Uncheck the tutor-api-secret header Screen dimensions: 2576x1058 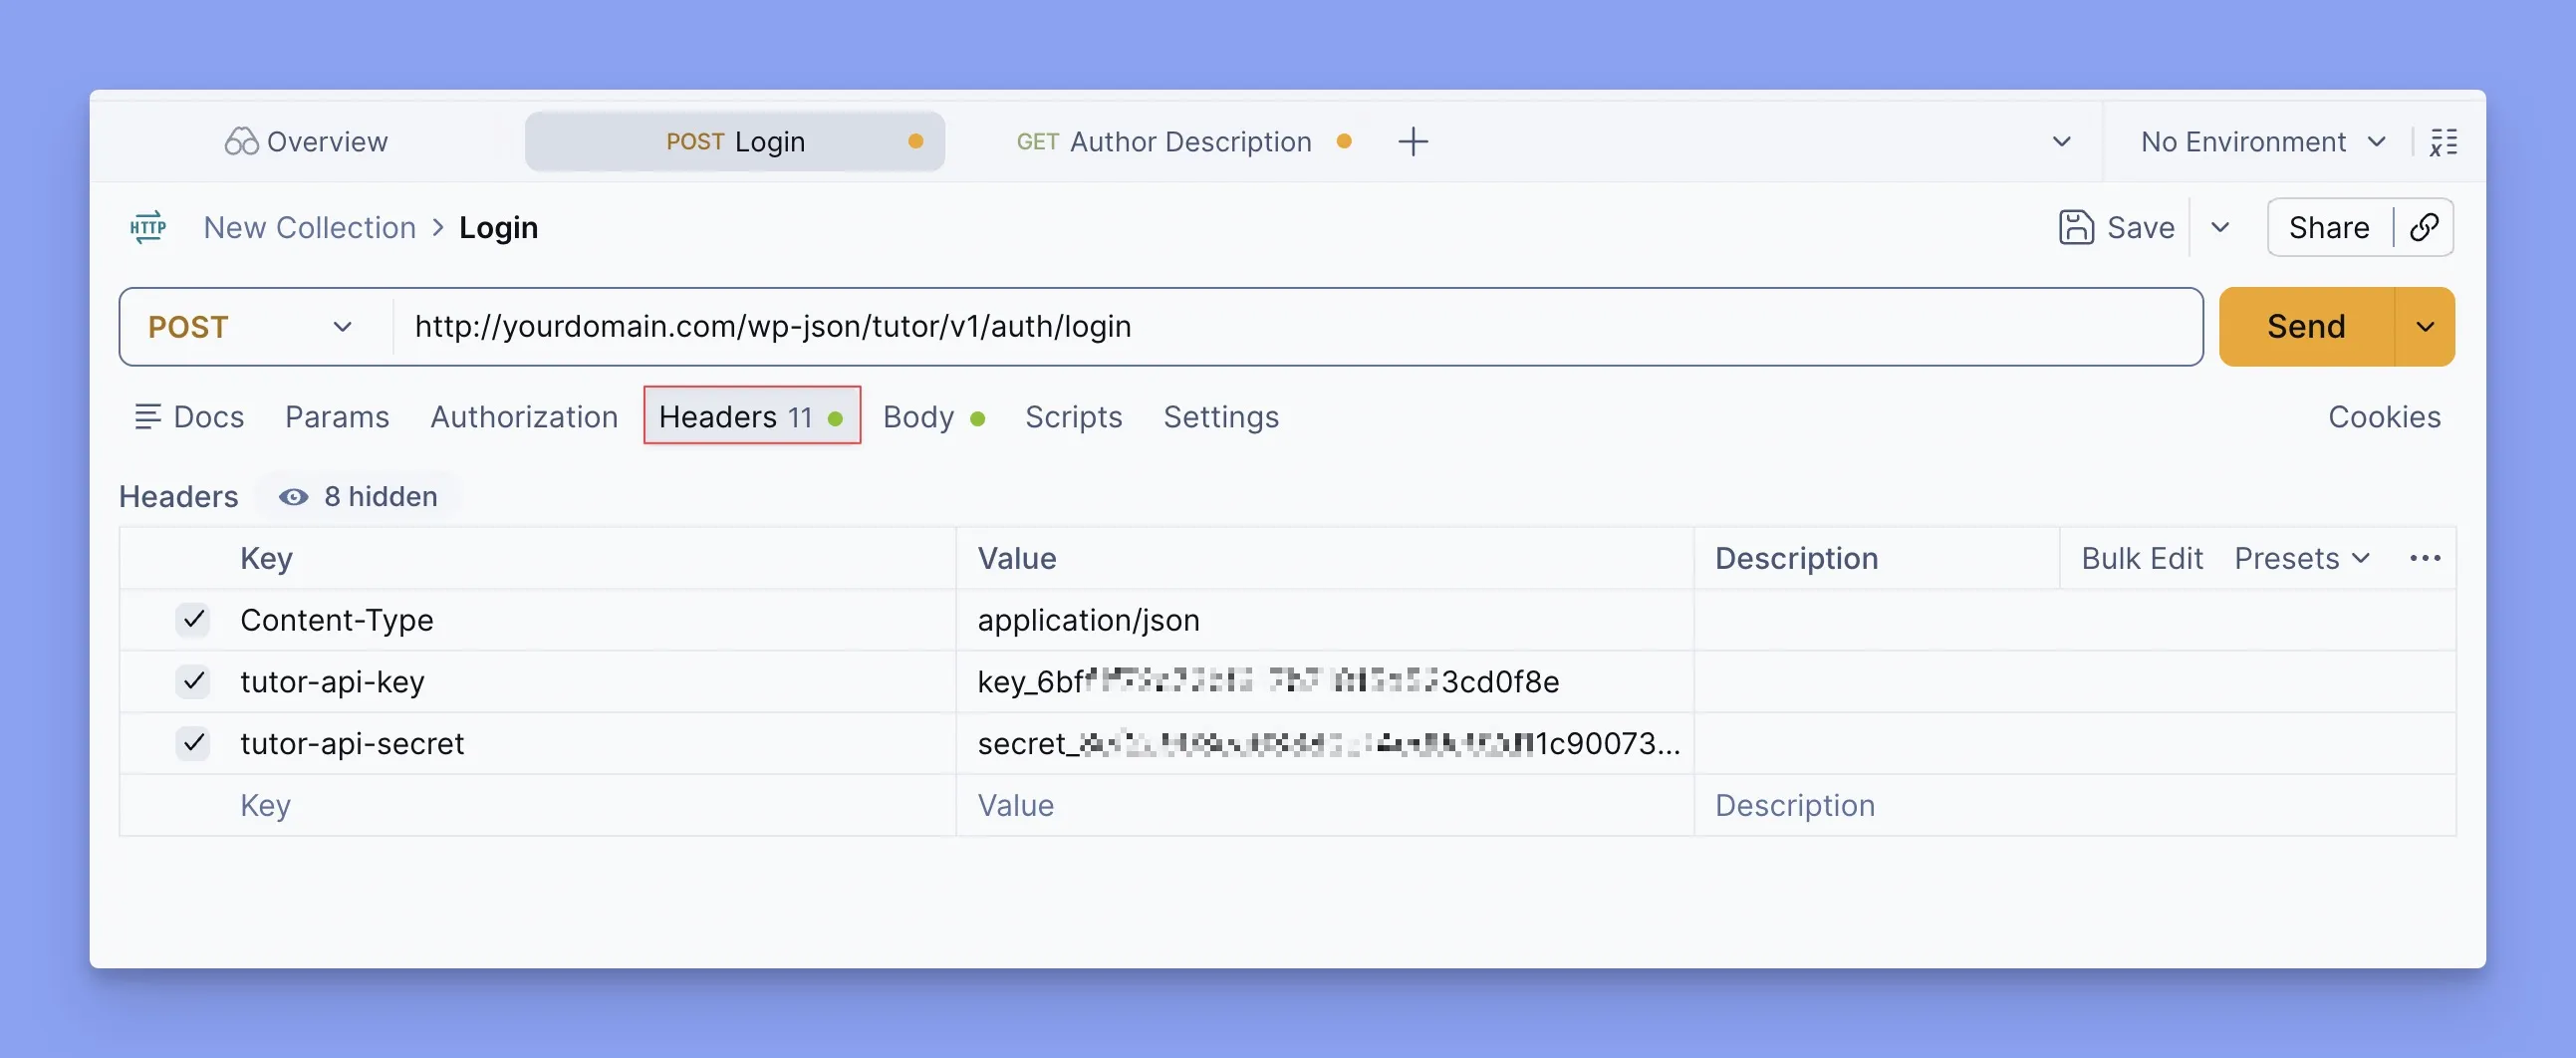point(193,744)
